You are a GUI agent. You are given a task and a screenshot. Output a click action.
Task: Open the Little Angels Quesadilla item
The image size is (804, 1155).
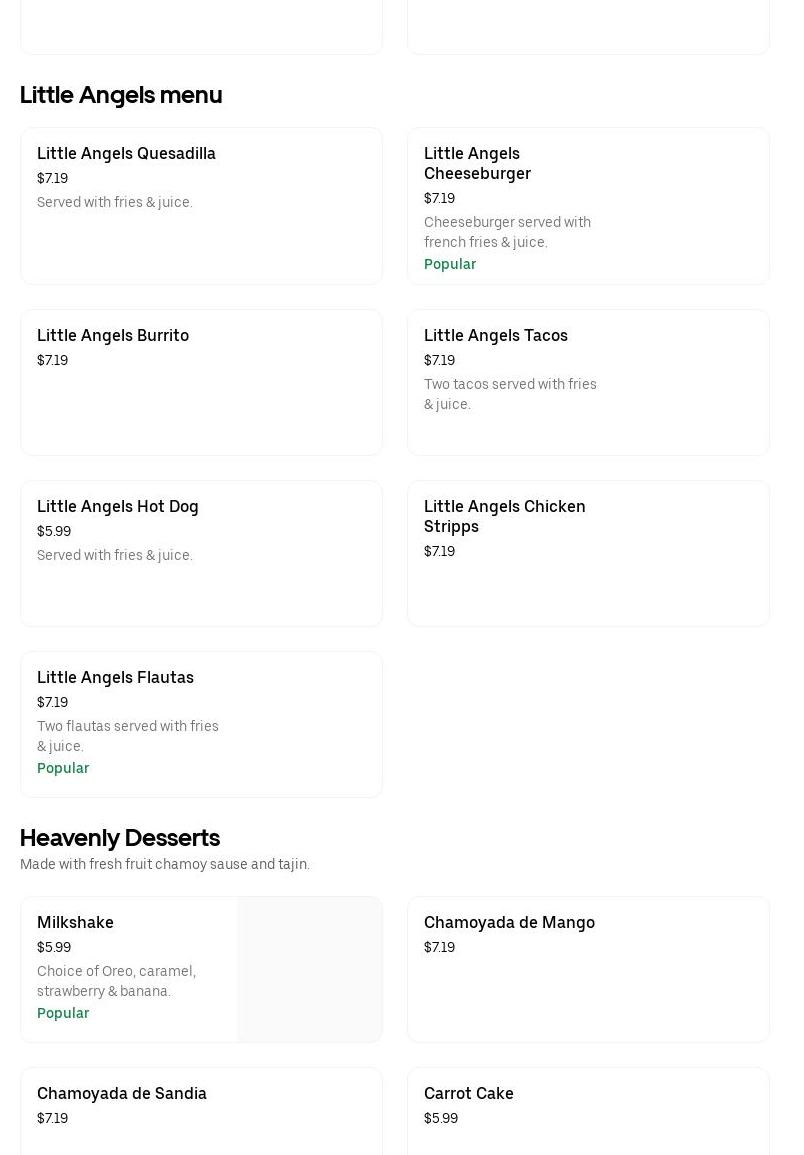[126, 154]
